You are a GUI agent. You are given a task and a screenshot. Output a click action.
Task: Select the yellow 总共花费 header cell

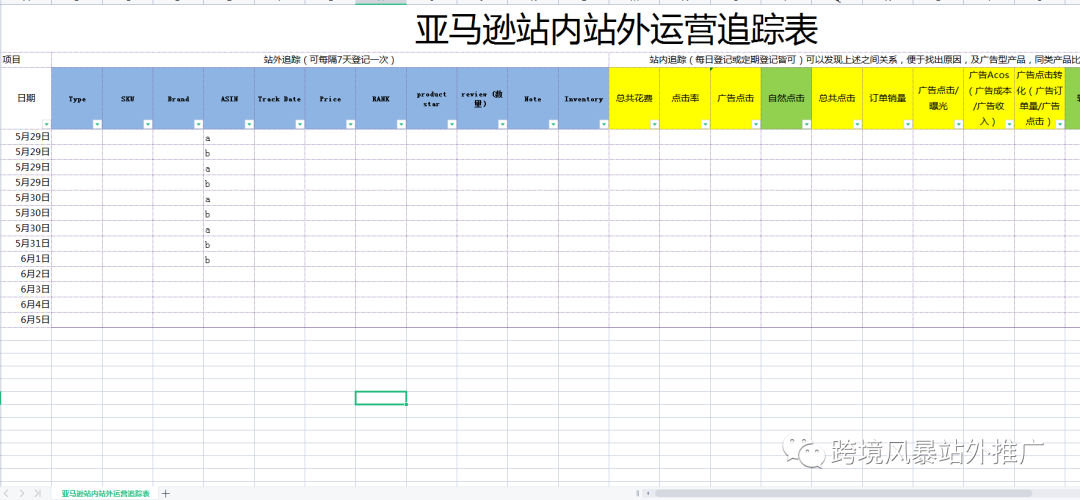pyautogui.click(x=634, y=98)
